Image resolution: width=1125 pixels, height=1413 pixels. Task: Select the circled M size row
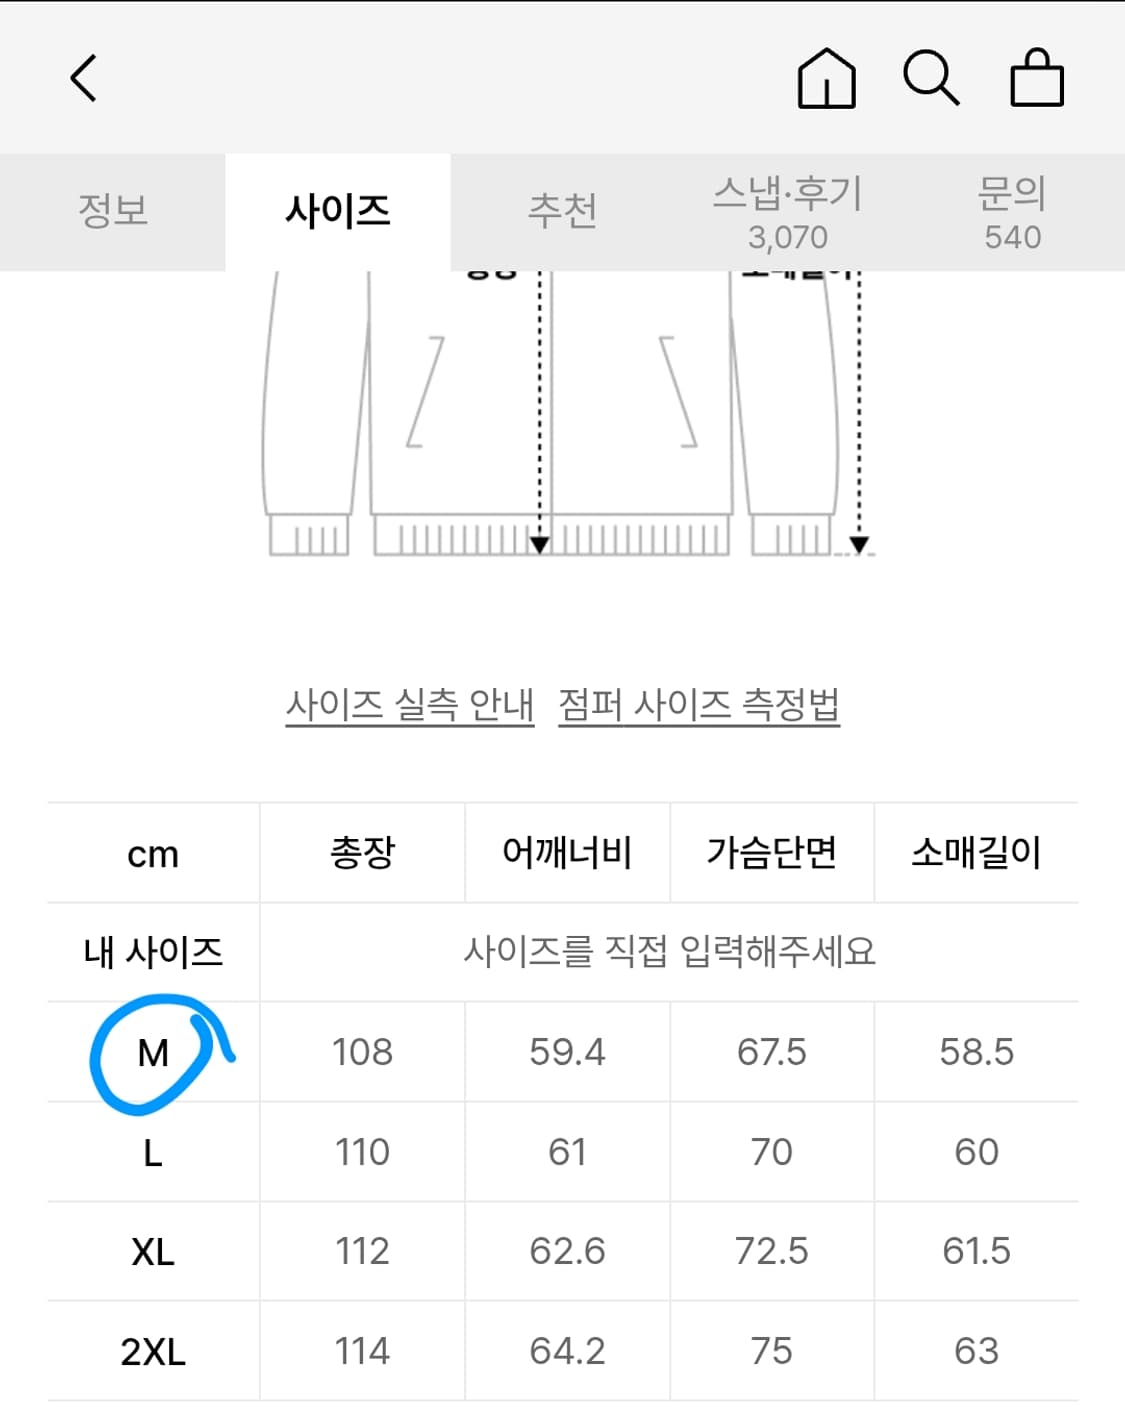coord(150,1051)
